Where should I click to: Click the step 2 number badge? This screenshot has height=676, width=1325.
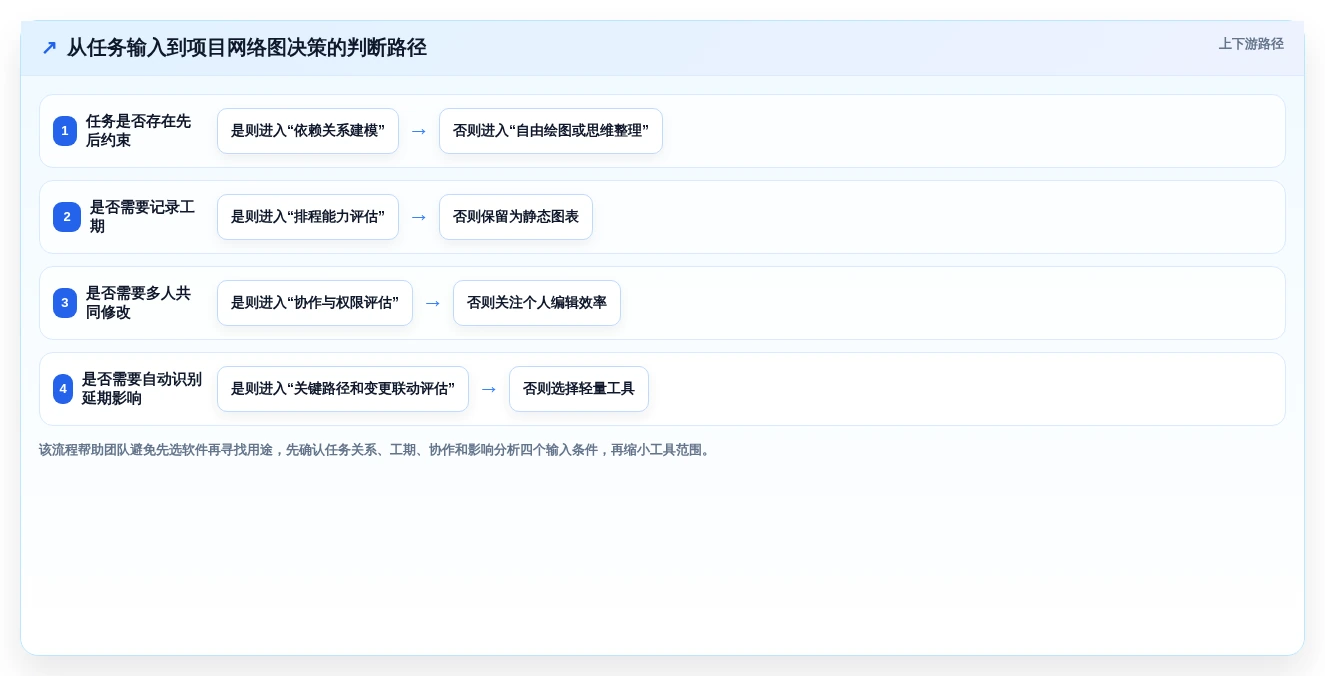(x=67, y=217)
